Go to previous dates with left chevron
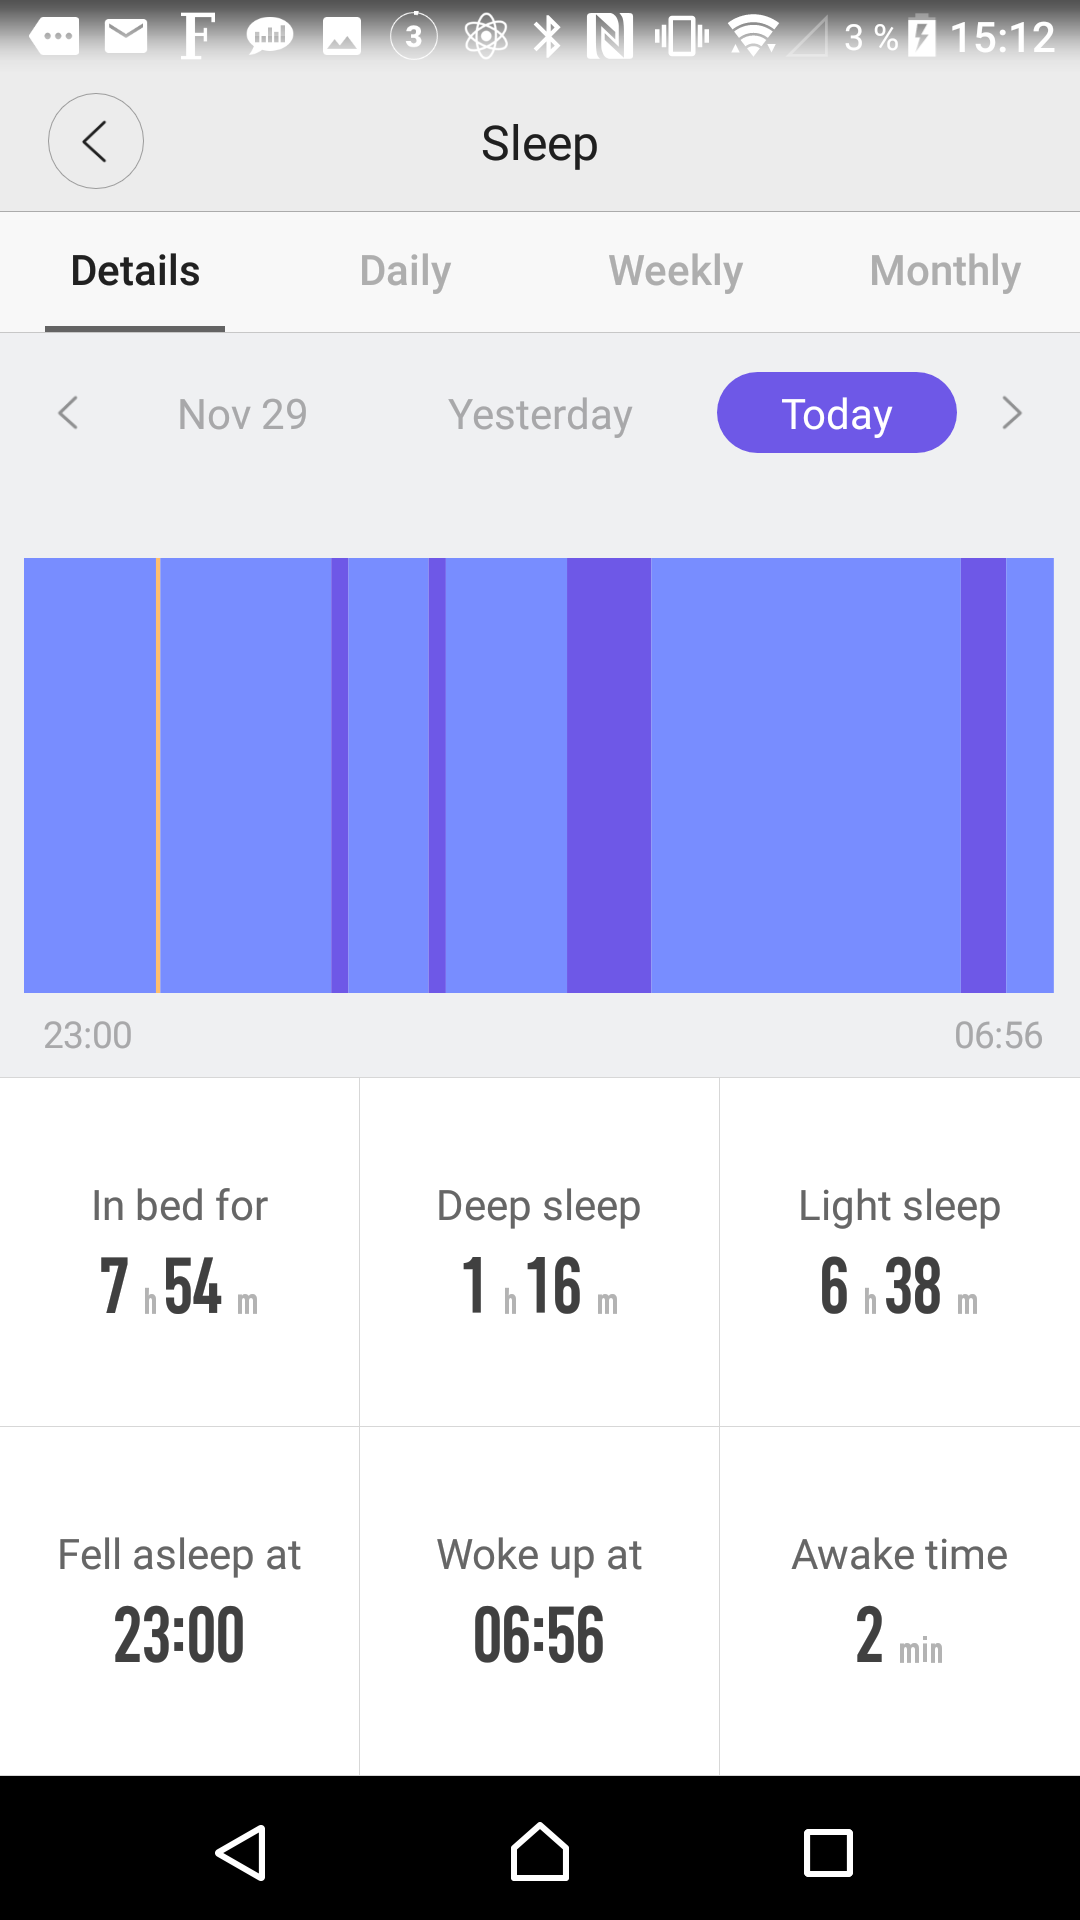Viewport: 1080px width, 1920px height. (68, 413)
